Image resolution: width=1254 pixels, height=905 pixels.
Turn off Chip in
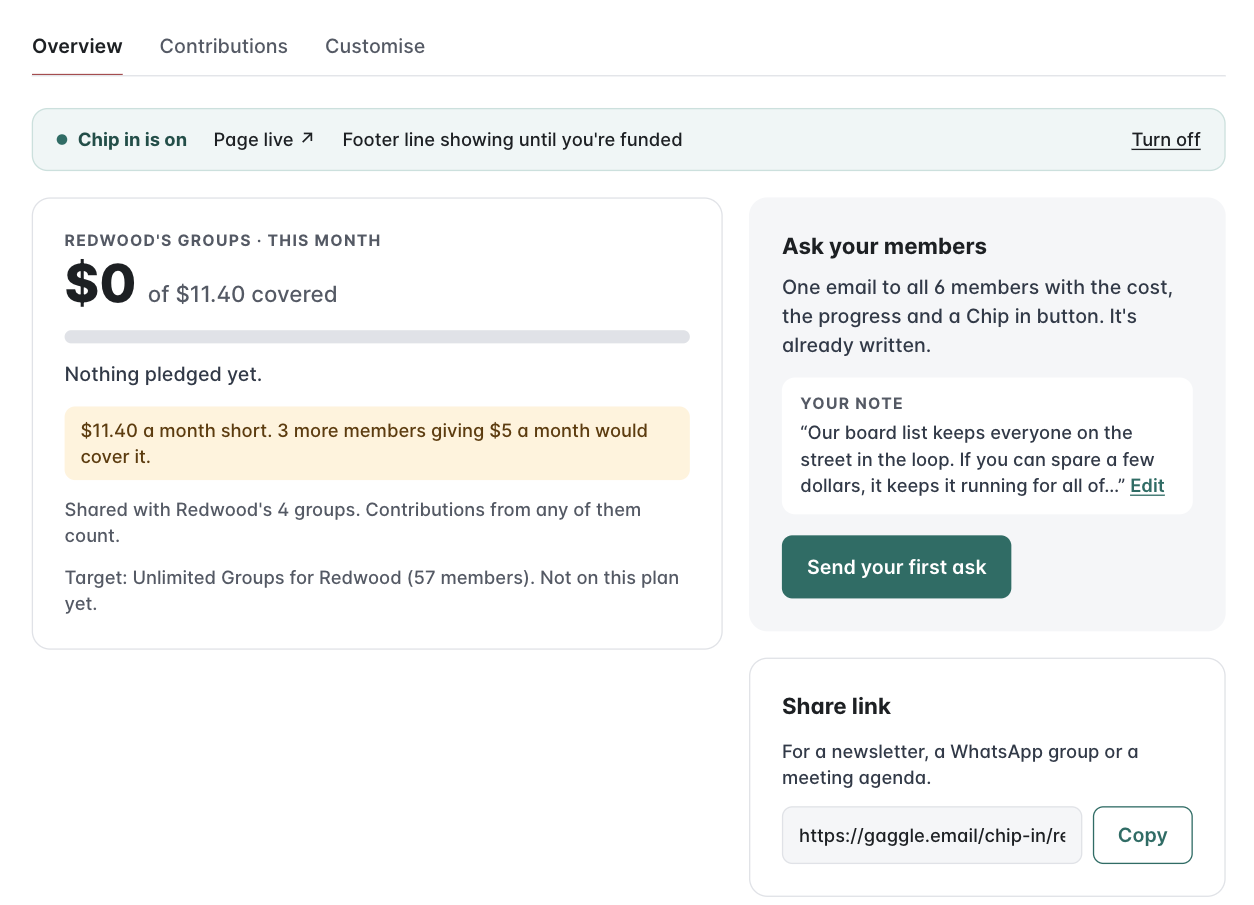tap(1165, 140)
